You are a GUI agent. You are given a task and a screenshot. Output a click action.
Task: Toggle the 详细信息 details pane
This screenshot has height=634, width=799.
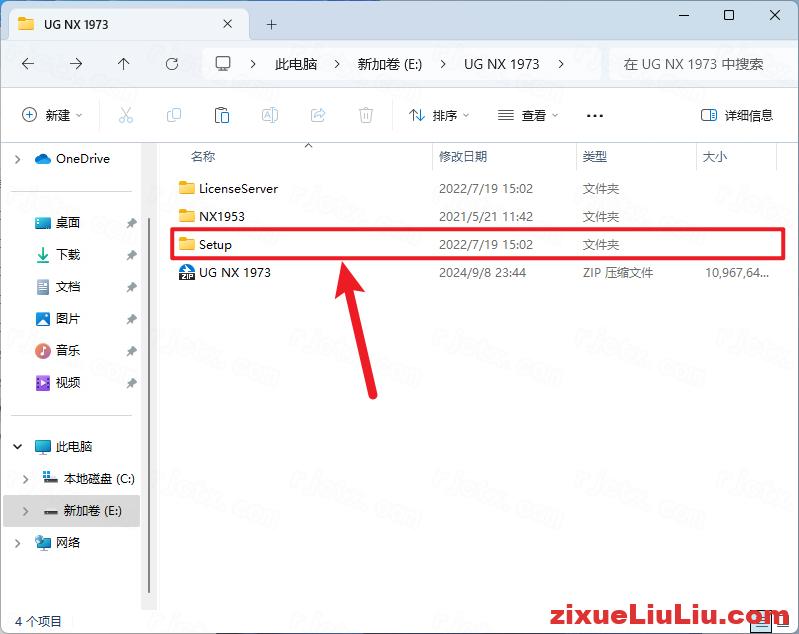click(x=737, y=115)
